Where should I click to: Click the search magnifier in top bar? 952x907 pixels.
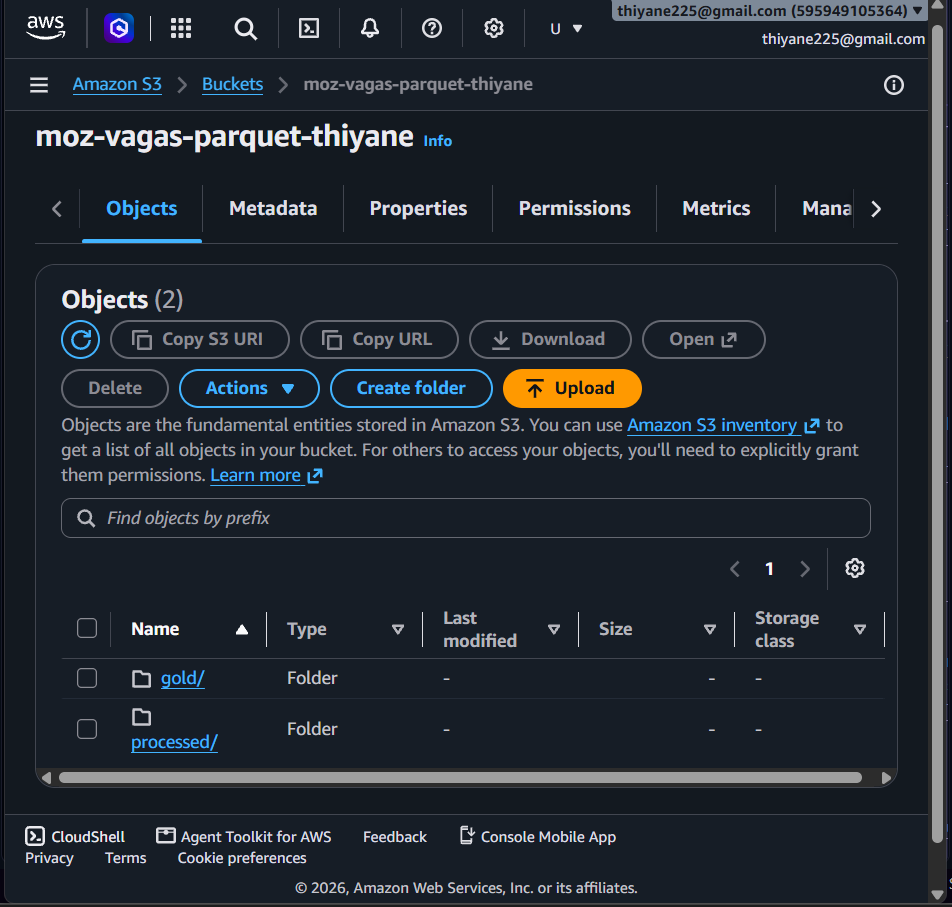point(246,28)
